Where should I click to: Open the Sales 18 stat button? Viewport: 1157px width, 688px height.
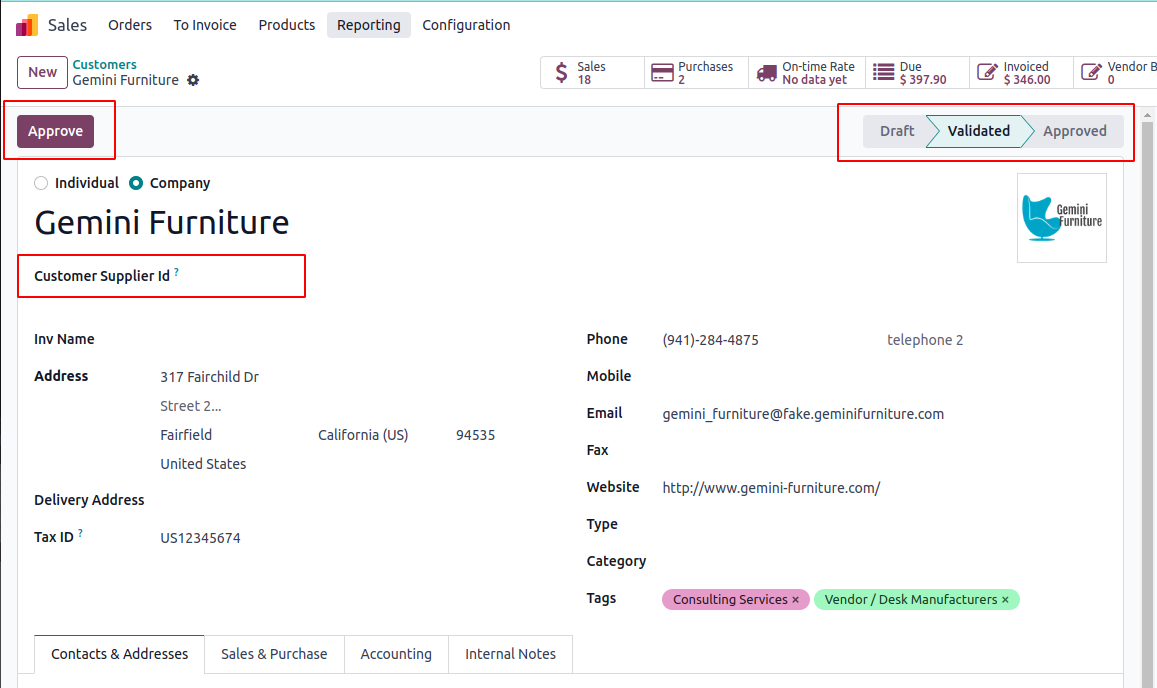593,72
